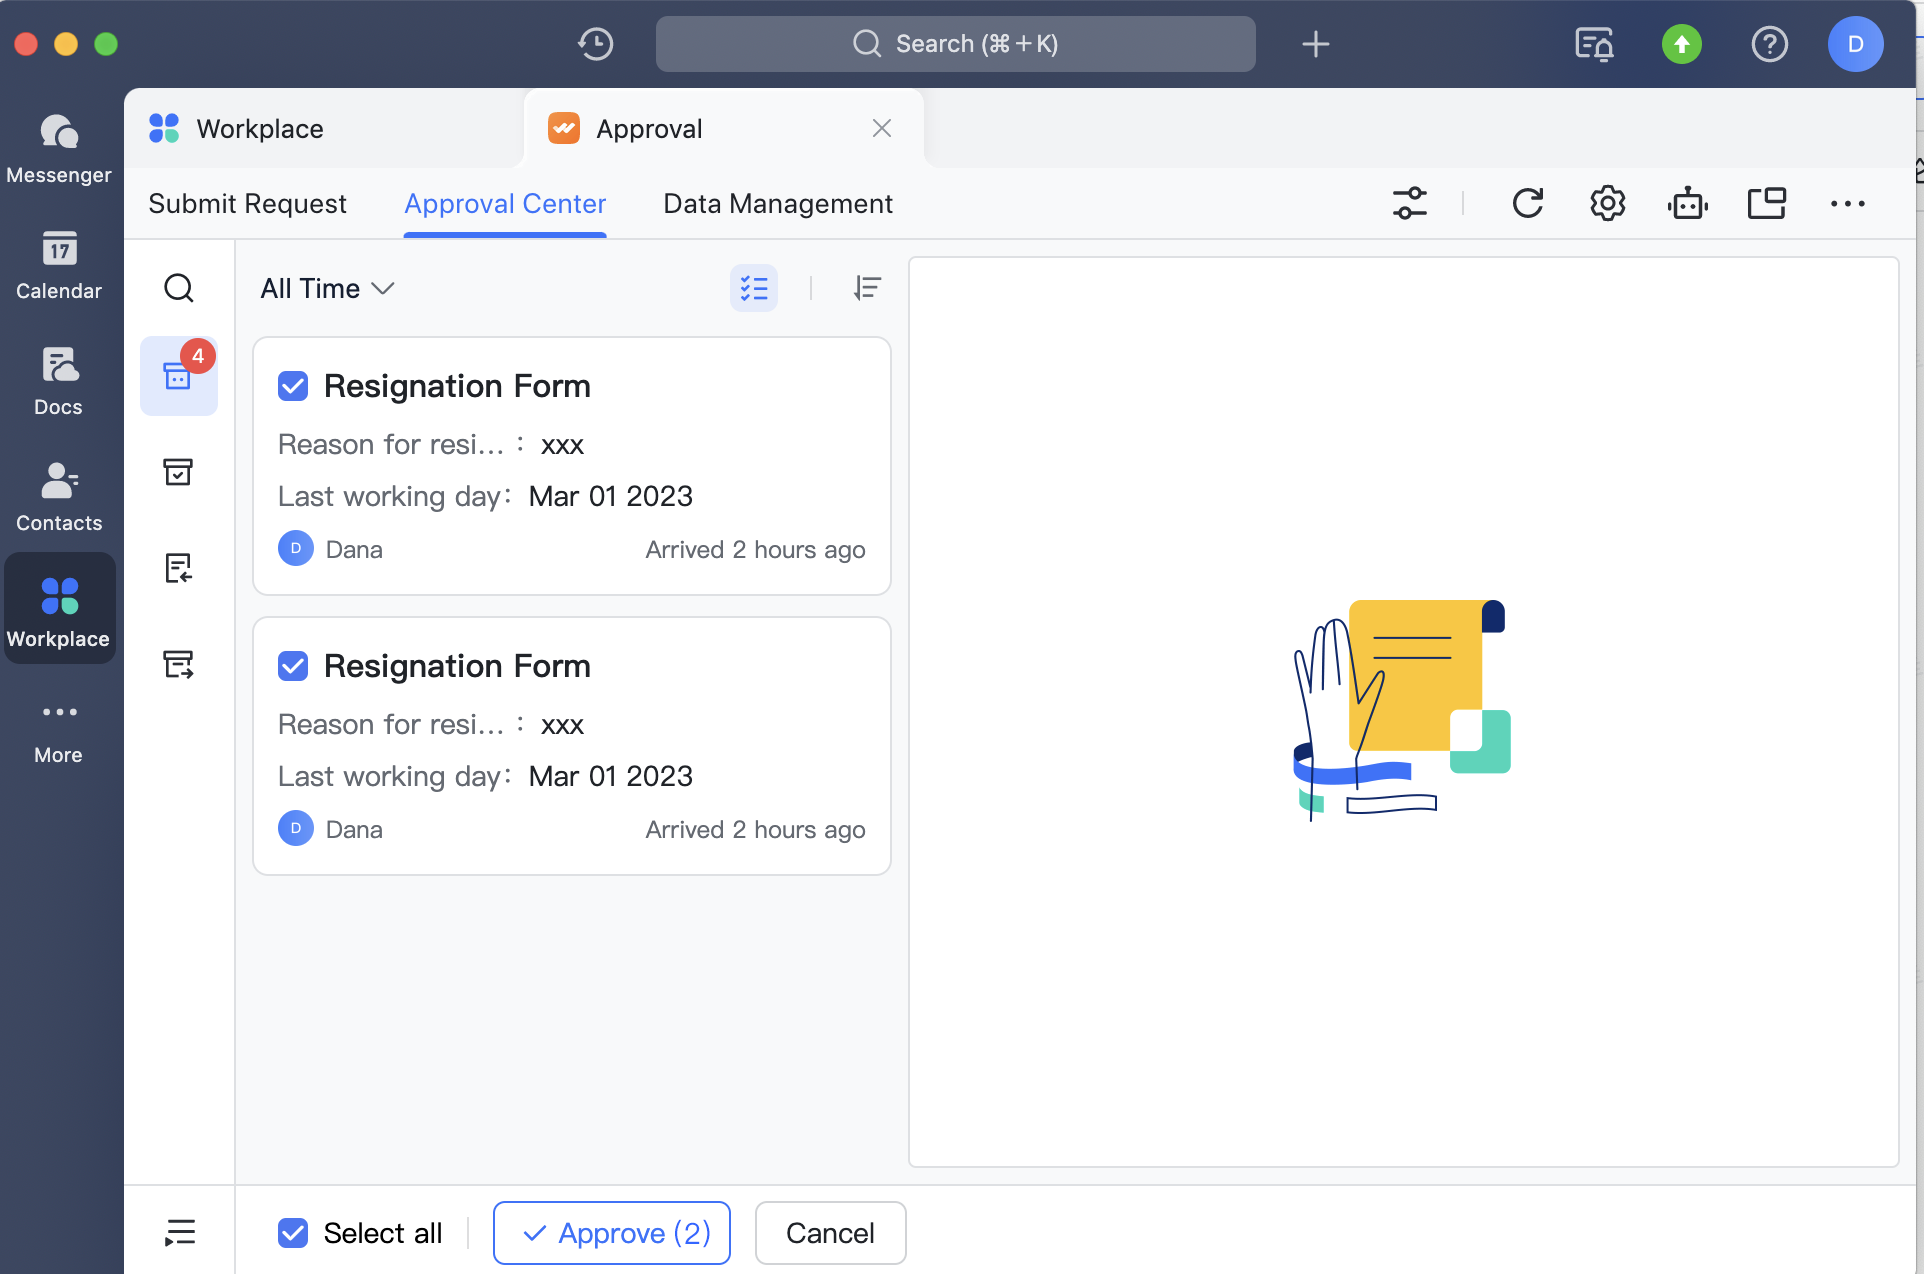Switch to the Submit Request tab
This screenshot has width=1924, height=1274.
pos(247,204)
